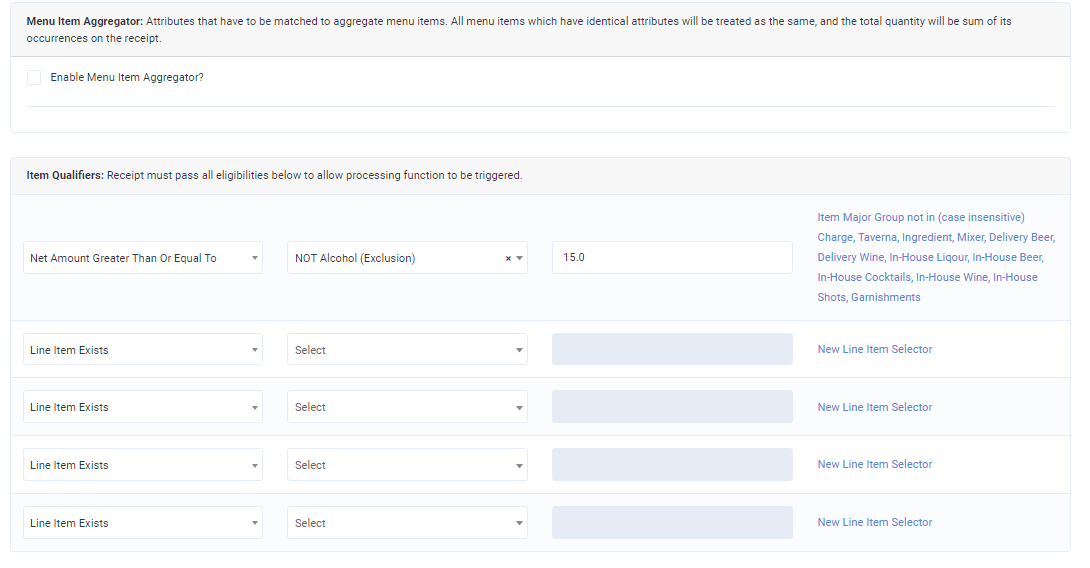
Task: Open the Select dropdown in first Line Item row
Action: 407,350
